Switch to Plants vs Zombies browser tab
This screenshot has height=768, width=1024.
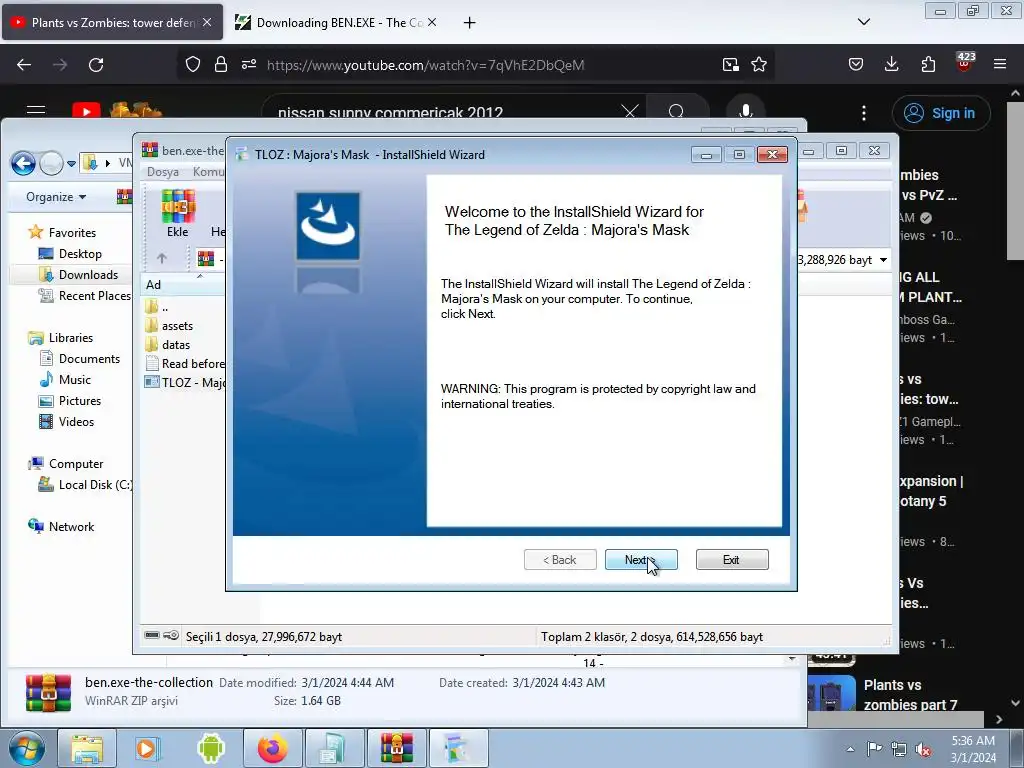click(x=111, y=22)
